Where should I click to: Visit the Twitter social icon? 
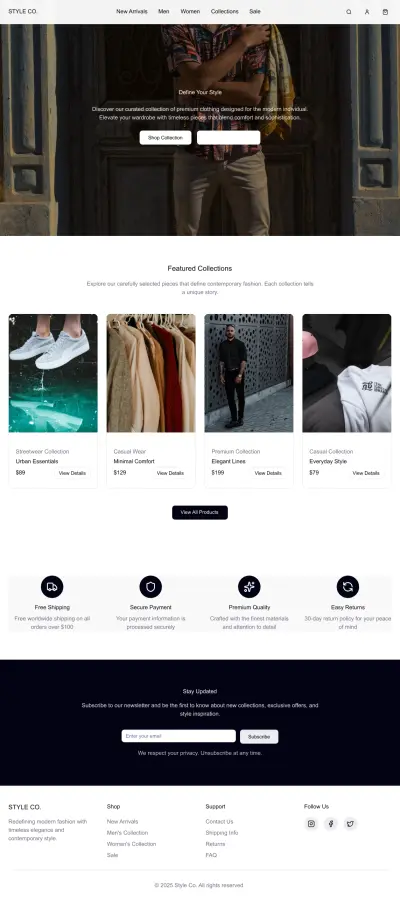(350, 824)
